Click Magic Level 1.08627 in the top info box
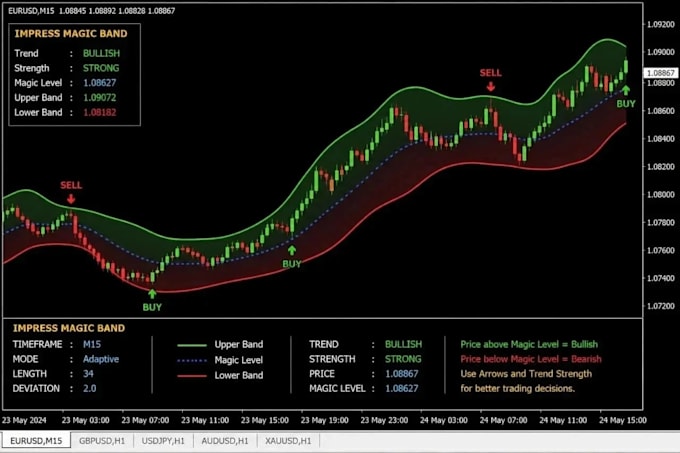 100,83
